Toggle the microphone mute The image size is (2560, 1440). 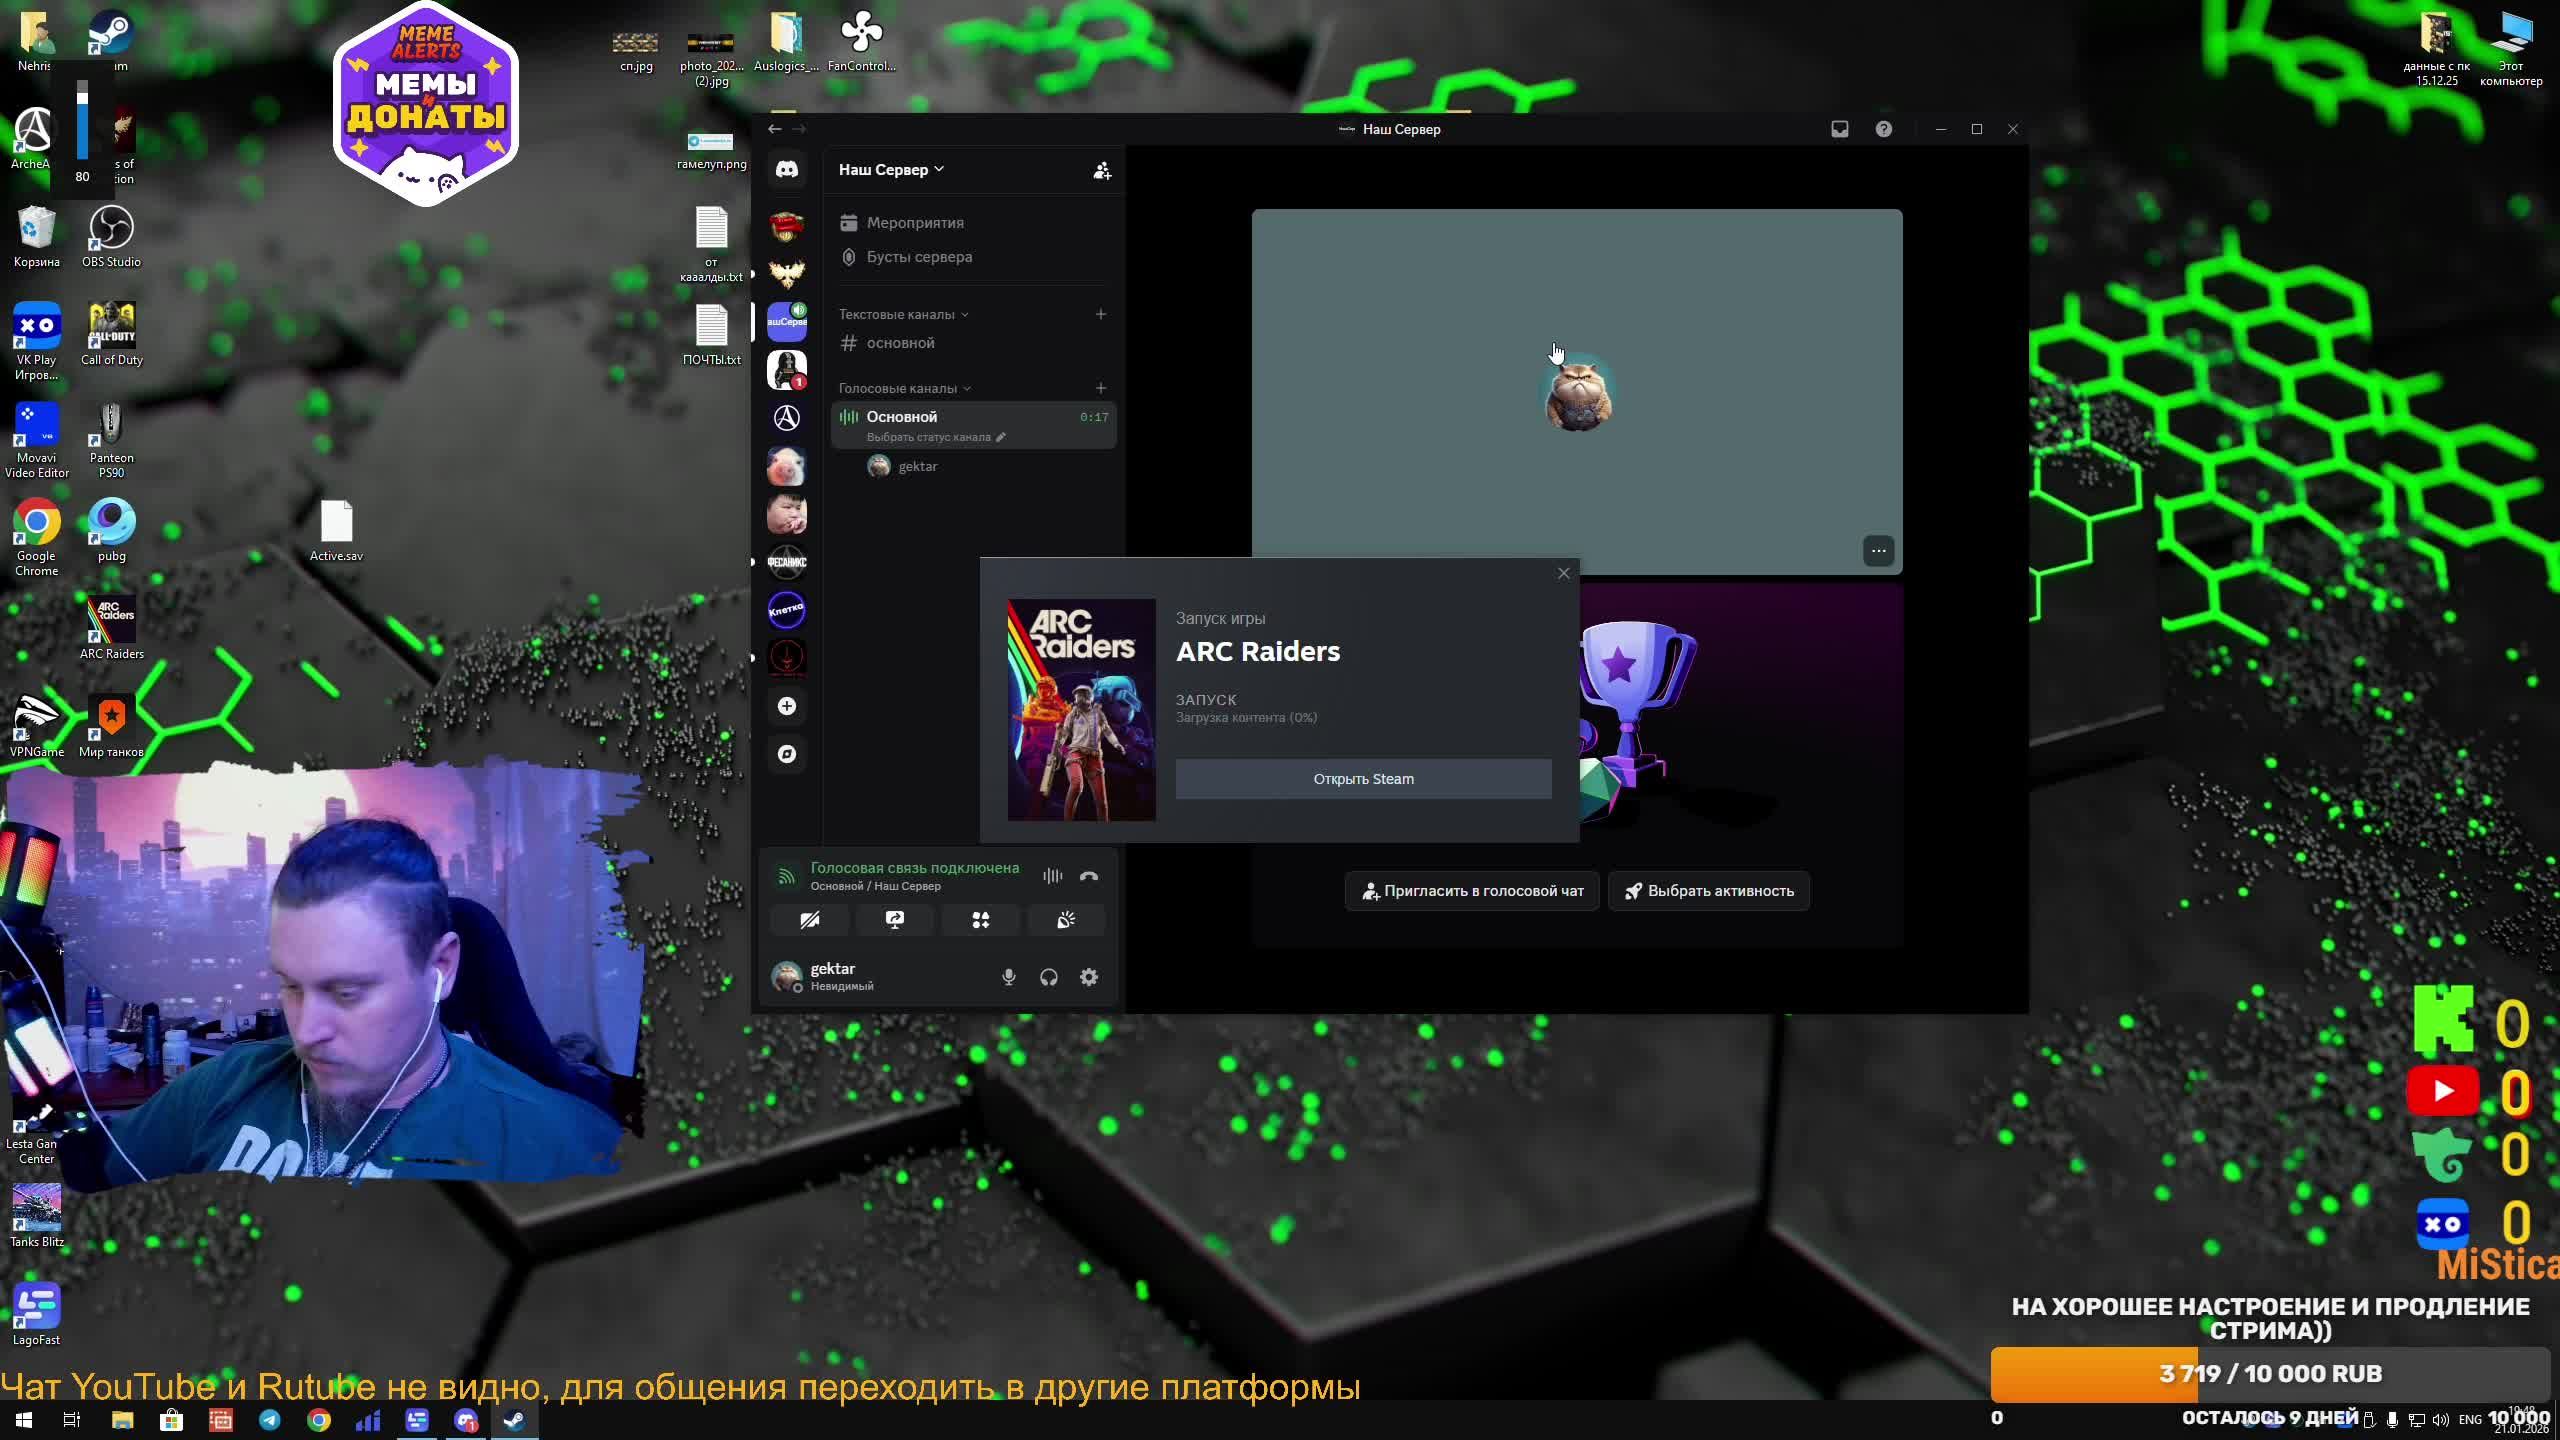click(x=1008, y=977)
